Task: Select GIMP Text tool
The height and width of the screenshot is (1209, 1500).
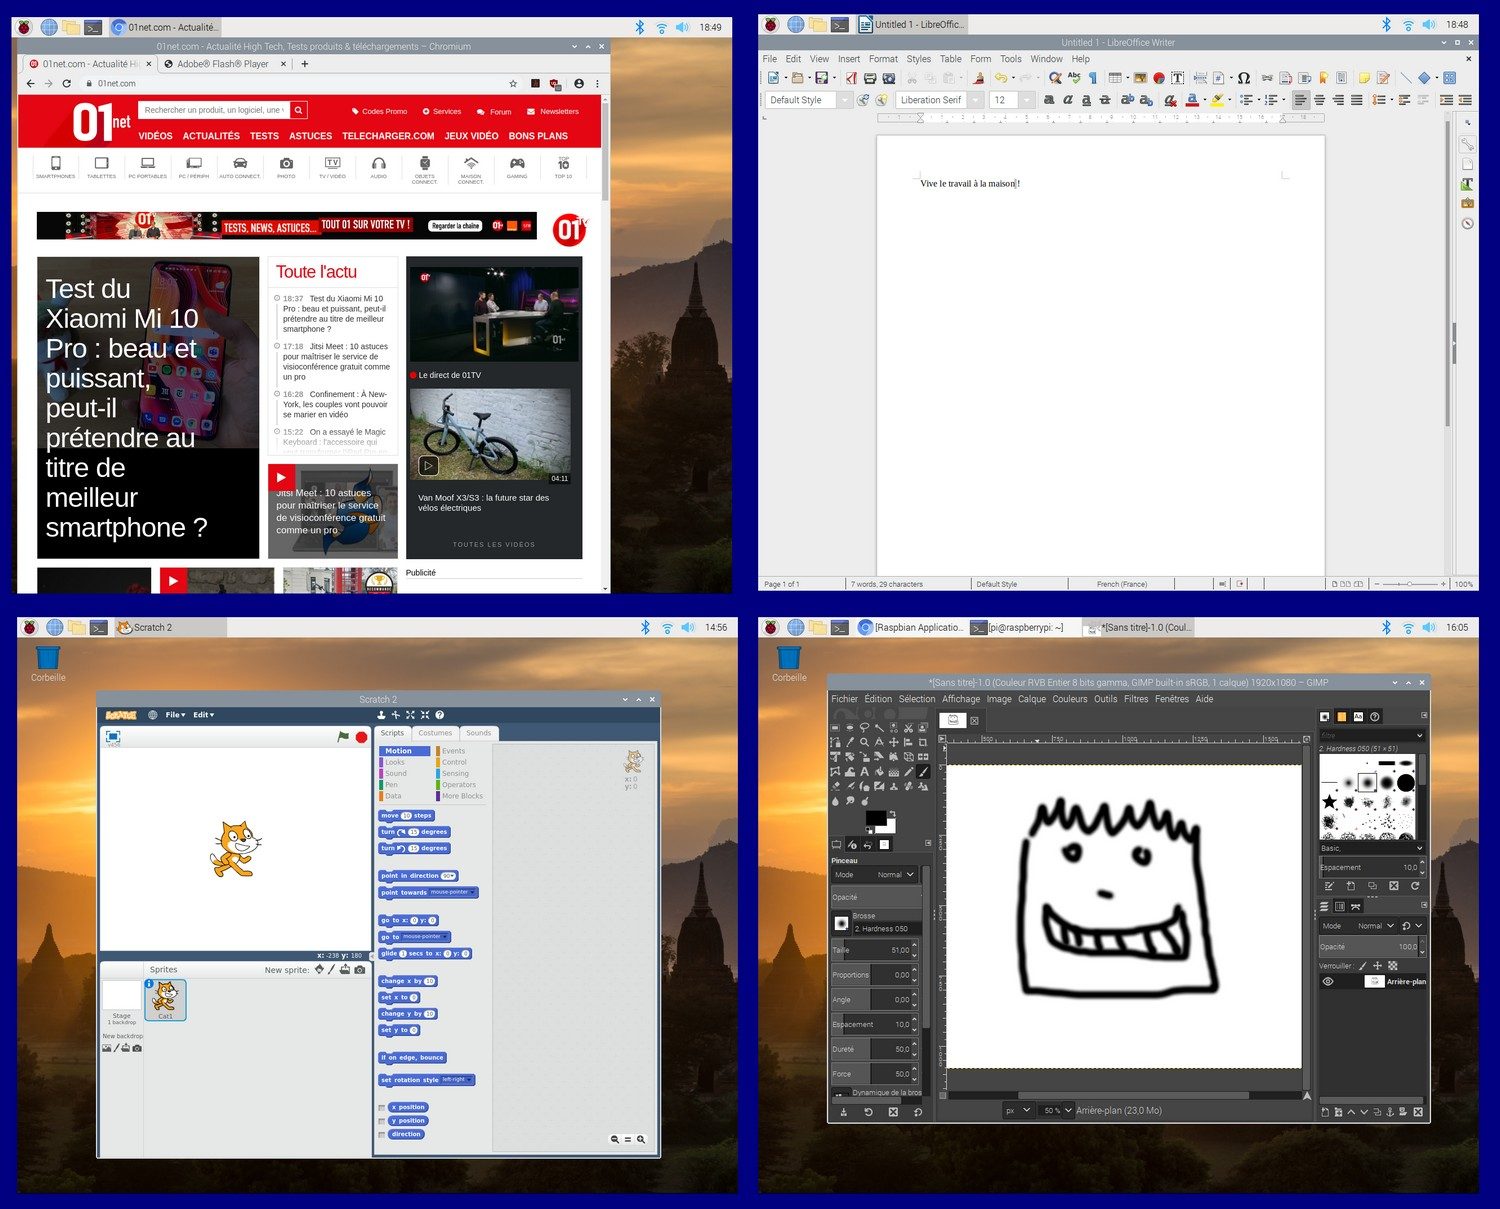Action: (x=865, y=771)
